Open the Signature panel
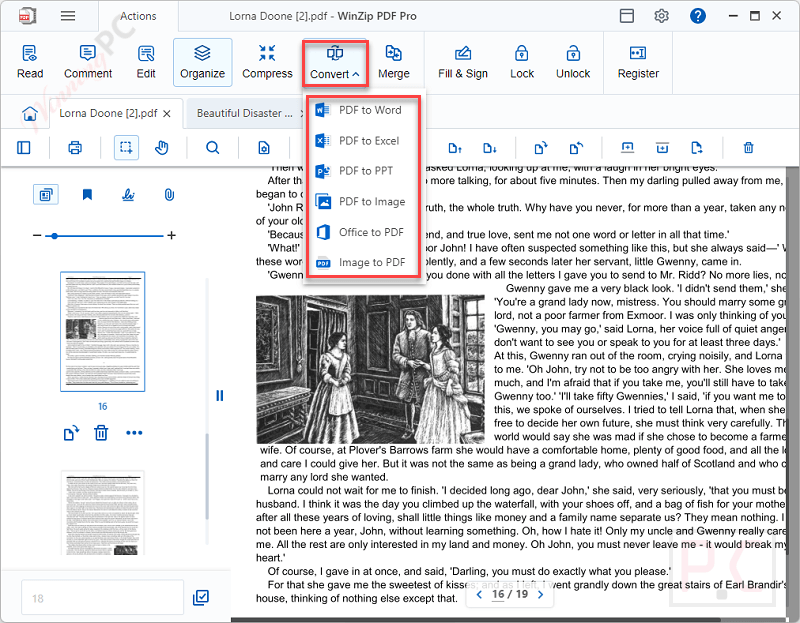Image resolution: width=800 pixels, height=623 pixels. coord(130,194)
